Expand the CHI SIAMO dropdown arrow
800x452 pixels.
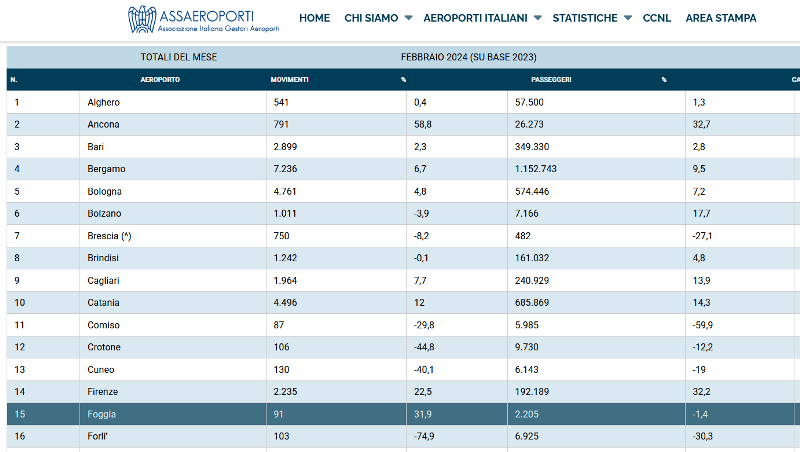tap(408, 18)
